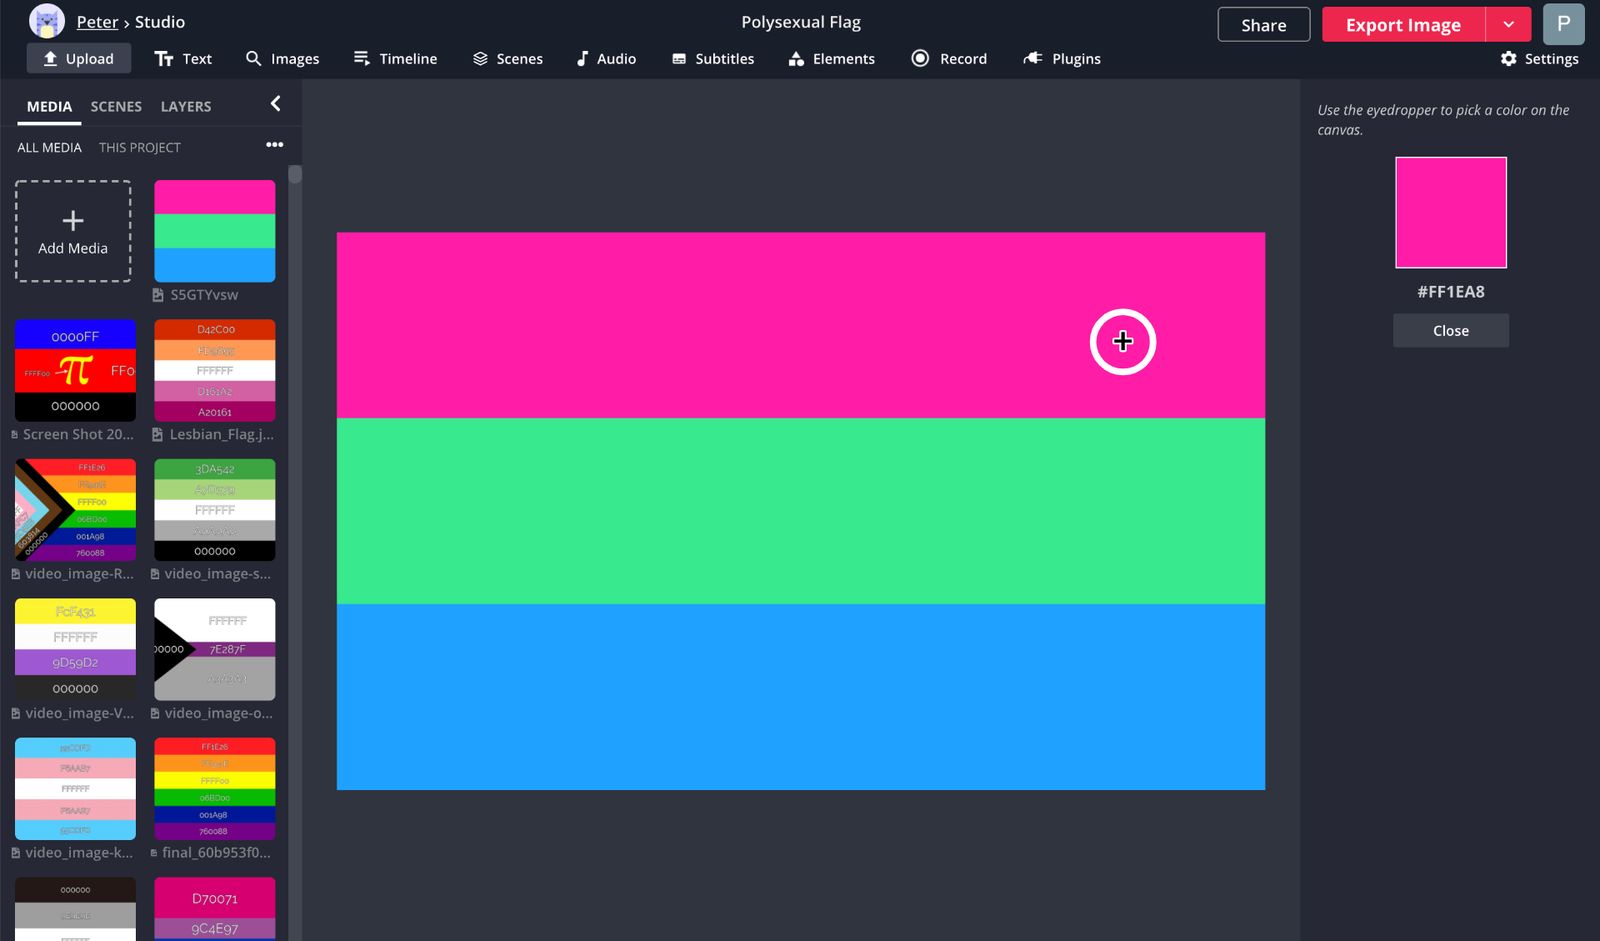Open the Elements panel

pyautogui.click(x=831, y=59)
